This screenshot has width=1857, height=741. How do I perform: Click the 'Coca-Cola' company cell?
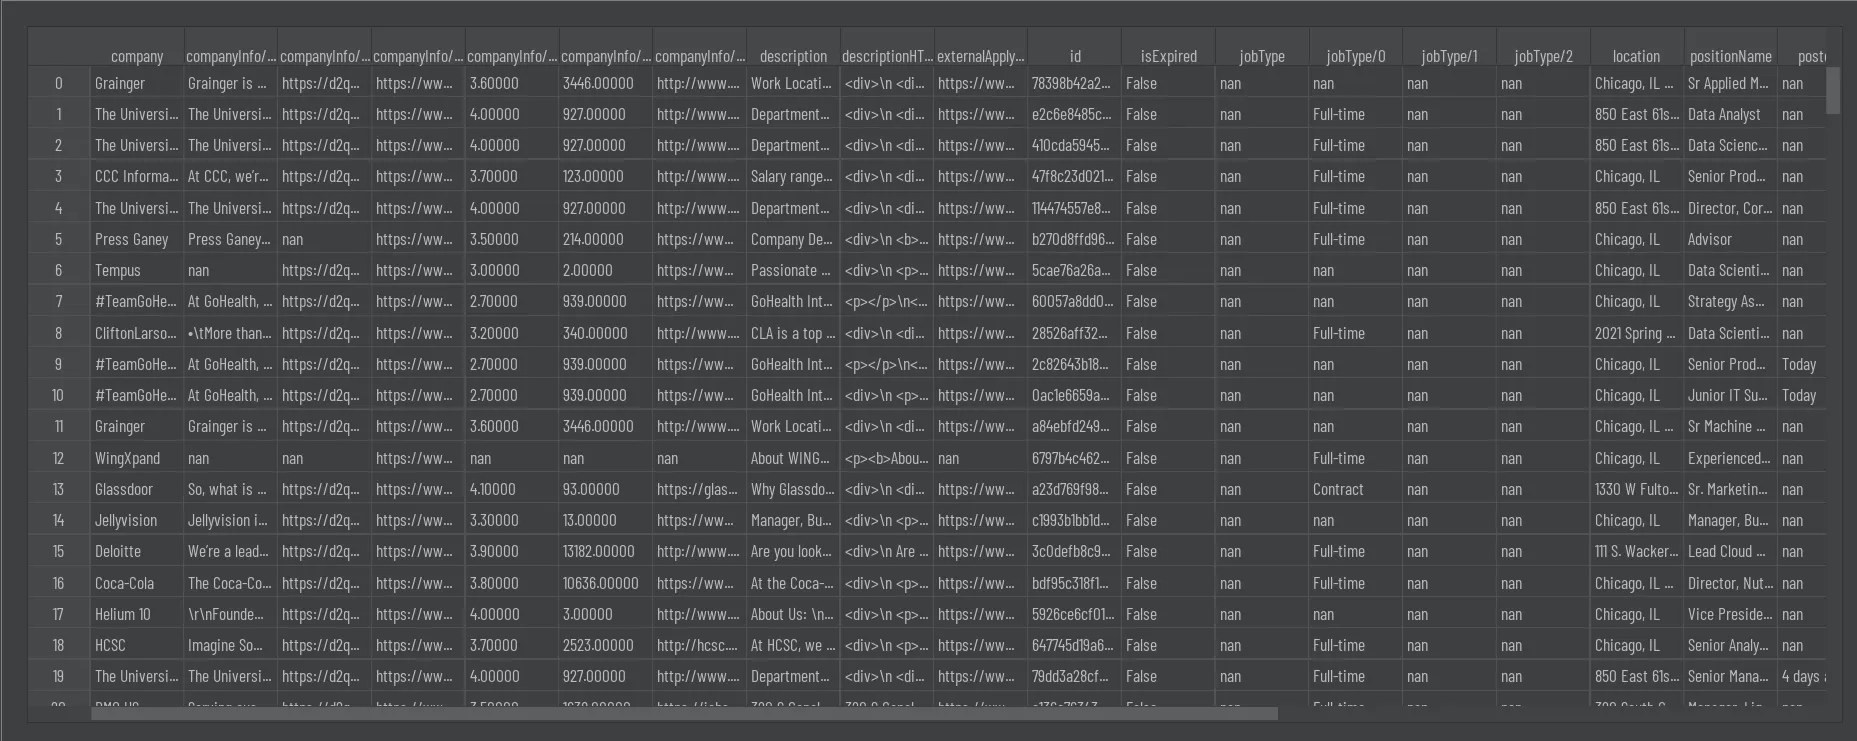pos(137,583)
